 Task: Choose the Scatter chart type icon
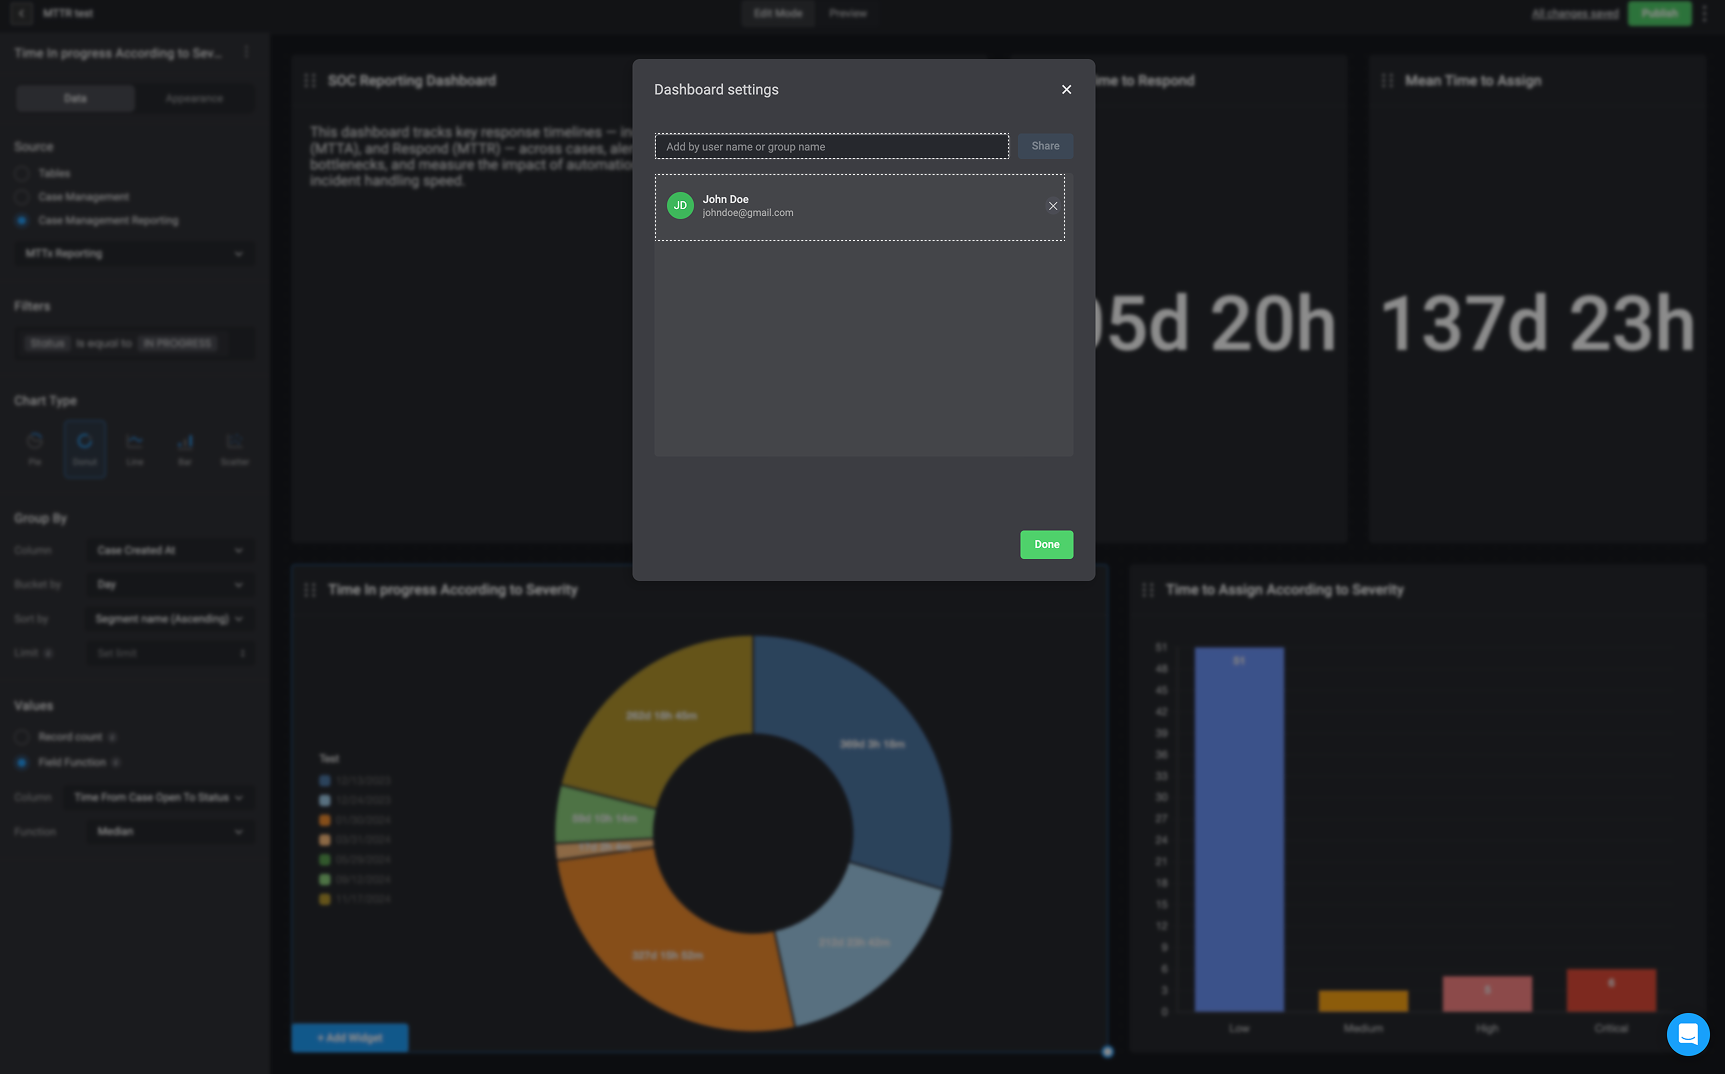point(235,448)
